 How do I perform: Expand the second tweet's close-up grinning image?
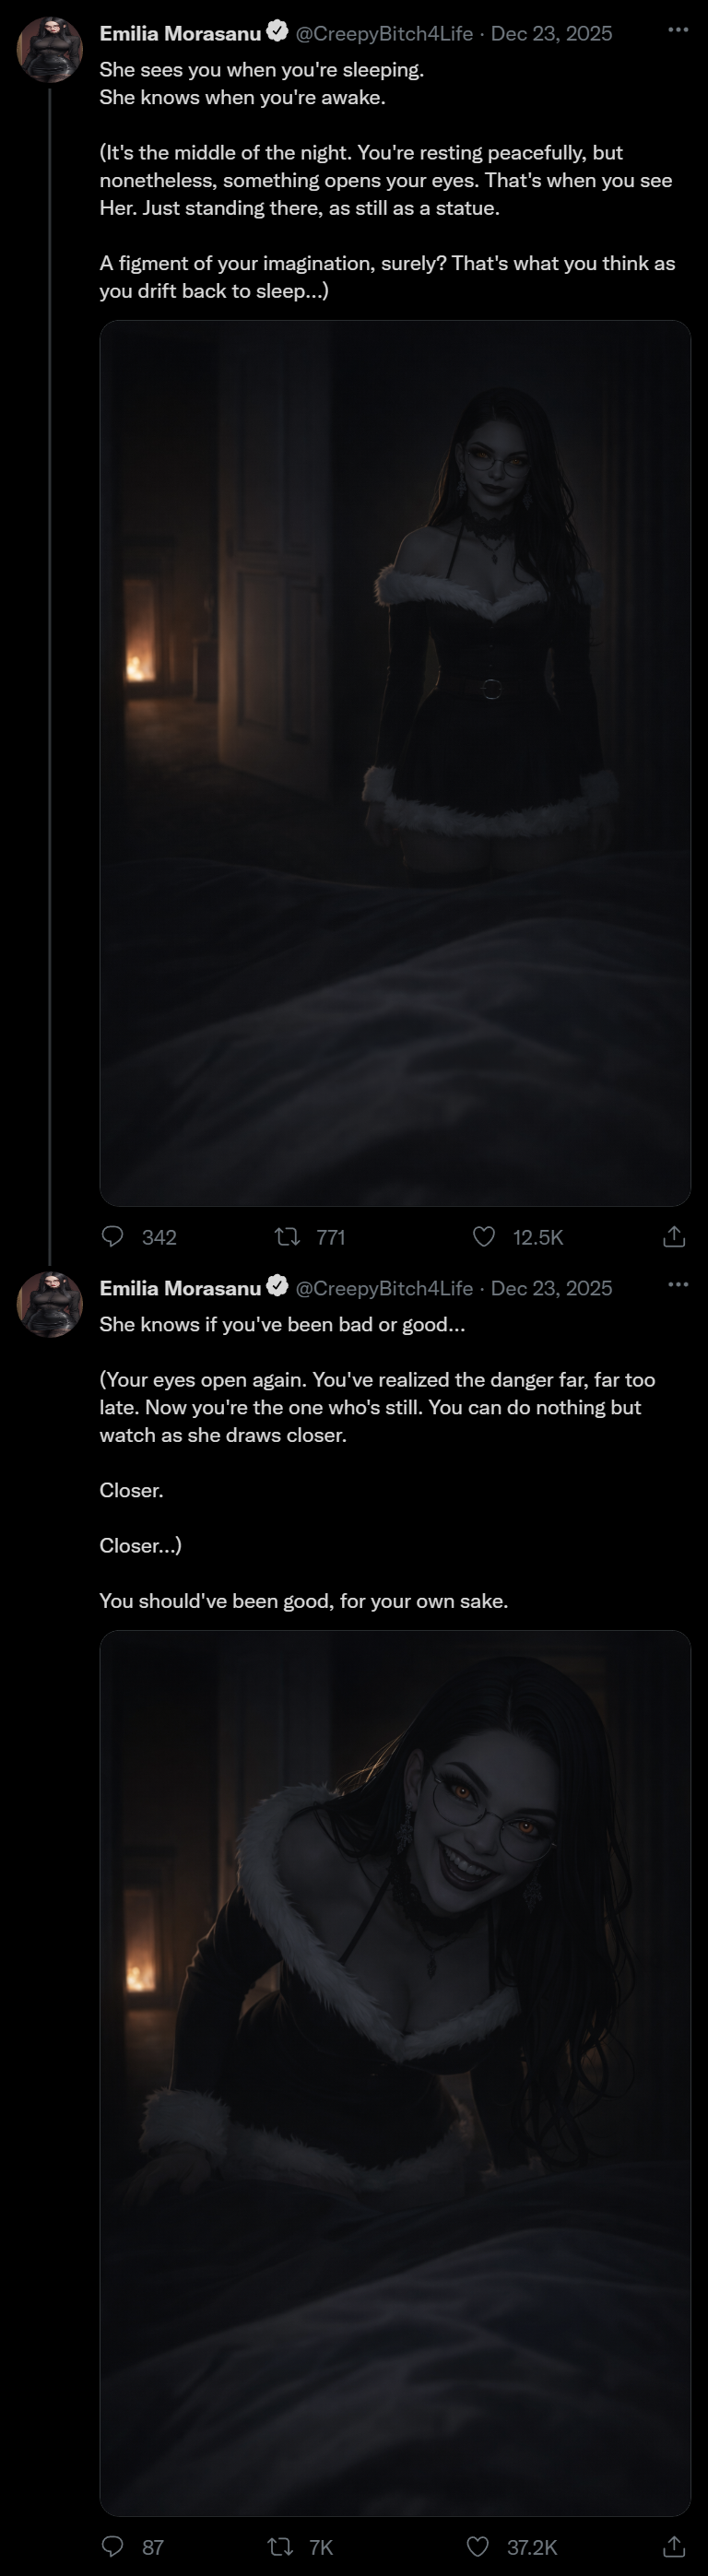tap(395, 2072)
